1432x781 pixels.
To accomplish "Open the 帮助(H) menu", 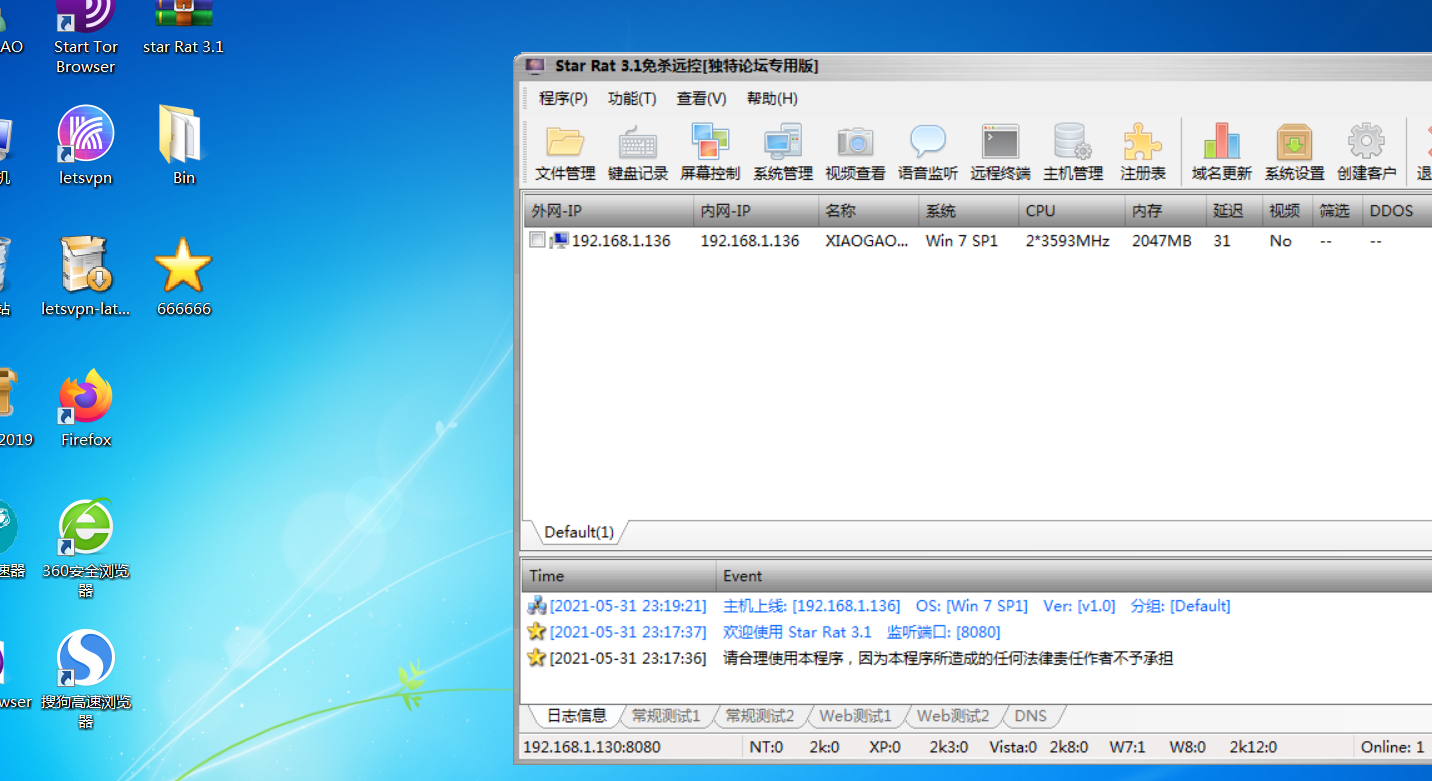I will (772, 98).
